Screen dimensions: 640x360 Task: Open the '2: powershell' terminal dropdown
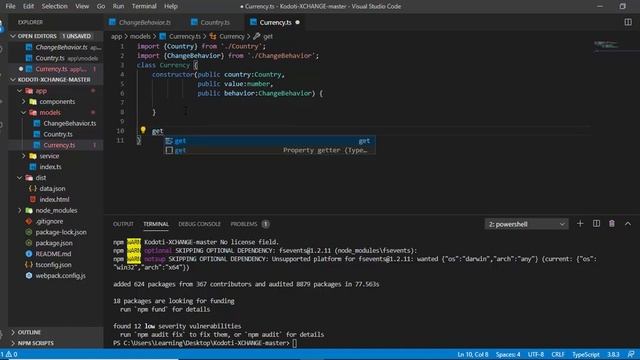coord(526,224)
